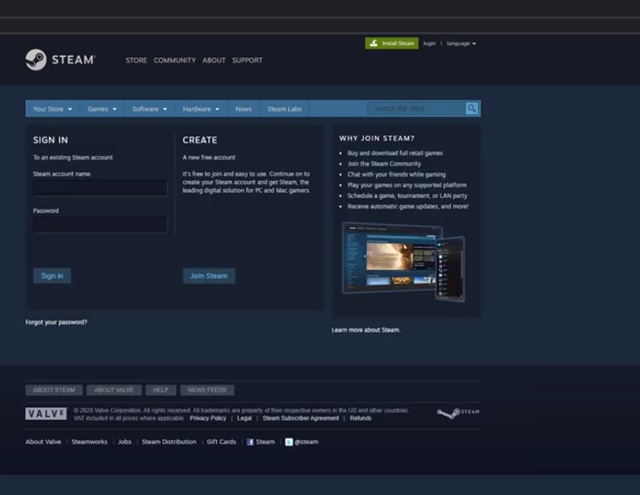Expand the Games dropdown menu
The height and width of the screenshot is (495, 640).
point(102,109)
